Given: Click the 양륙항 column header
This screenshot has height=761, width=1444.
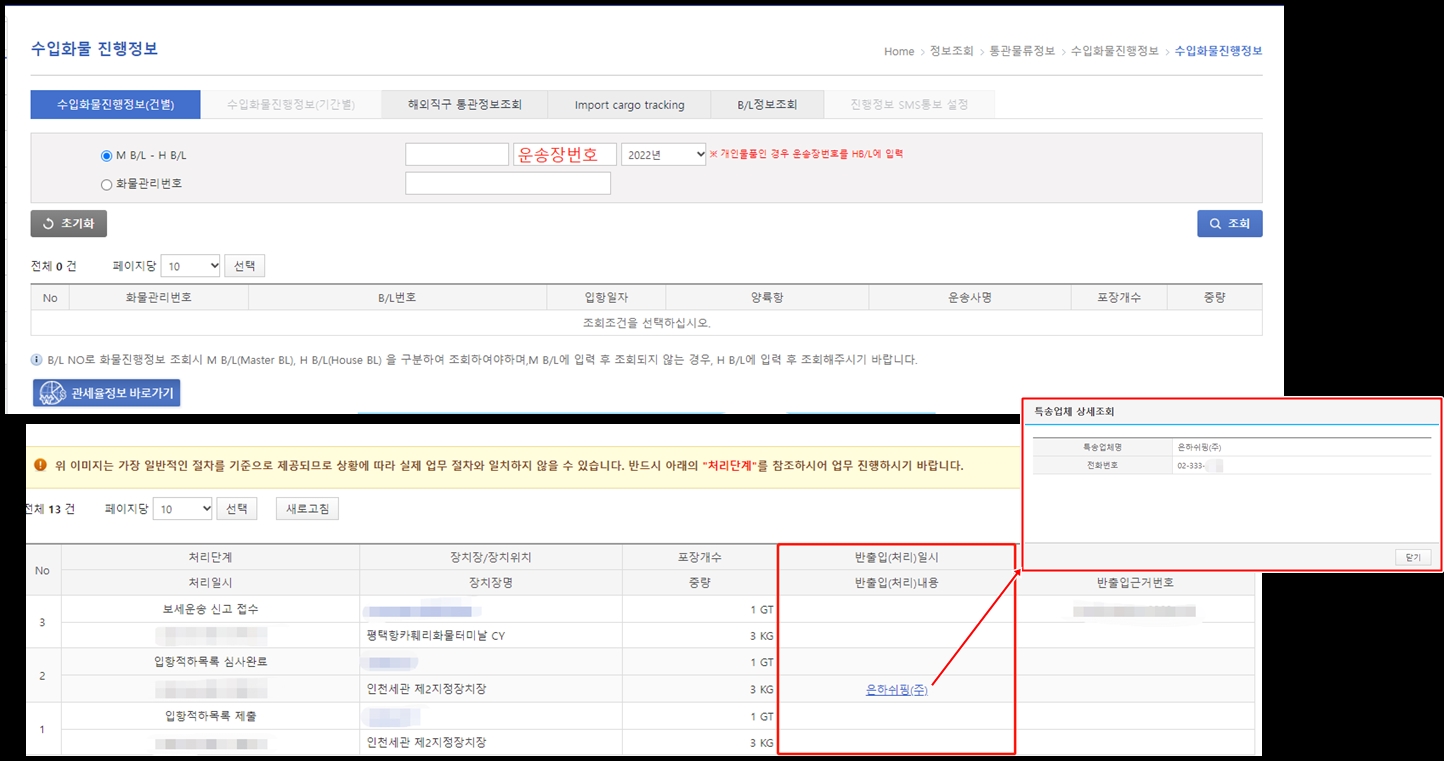Looking at the screenshot, I should pyautogui.click(x=767, y=298).
